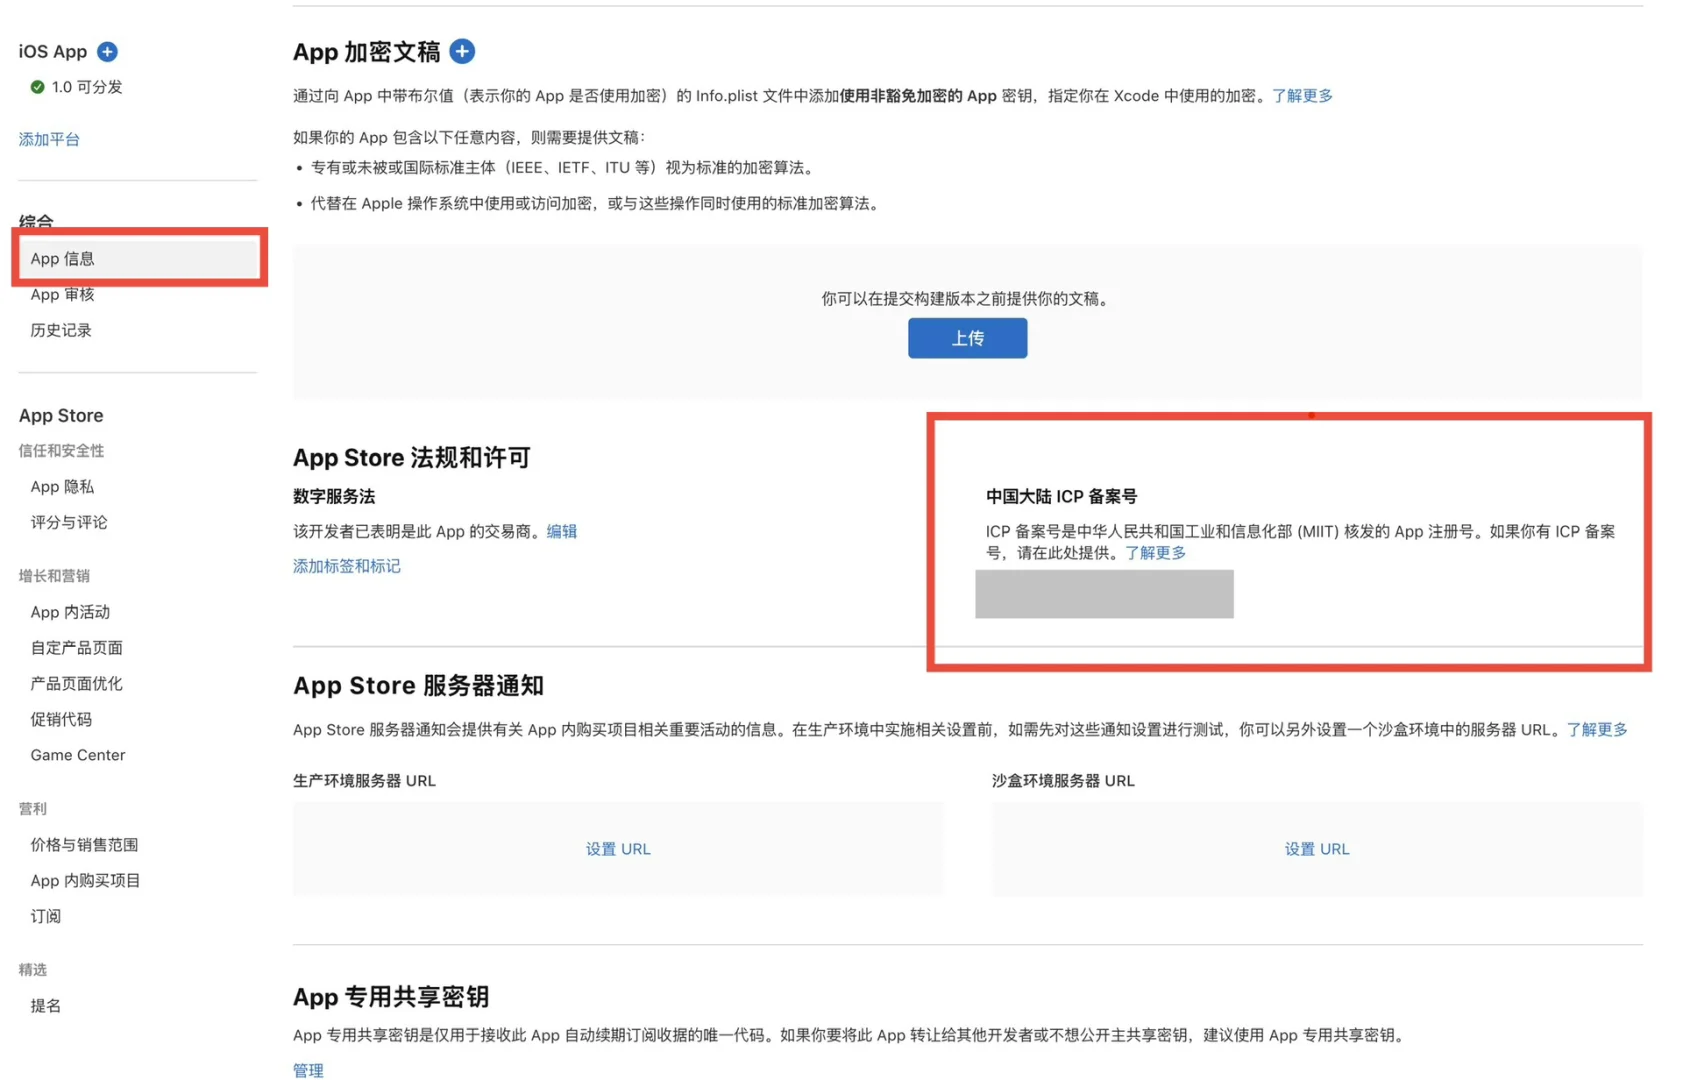Open 订阅 in the sidebar
Image resolution: width=1683 pixels, height=1080 pixels.
coord(45,916)
